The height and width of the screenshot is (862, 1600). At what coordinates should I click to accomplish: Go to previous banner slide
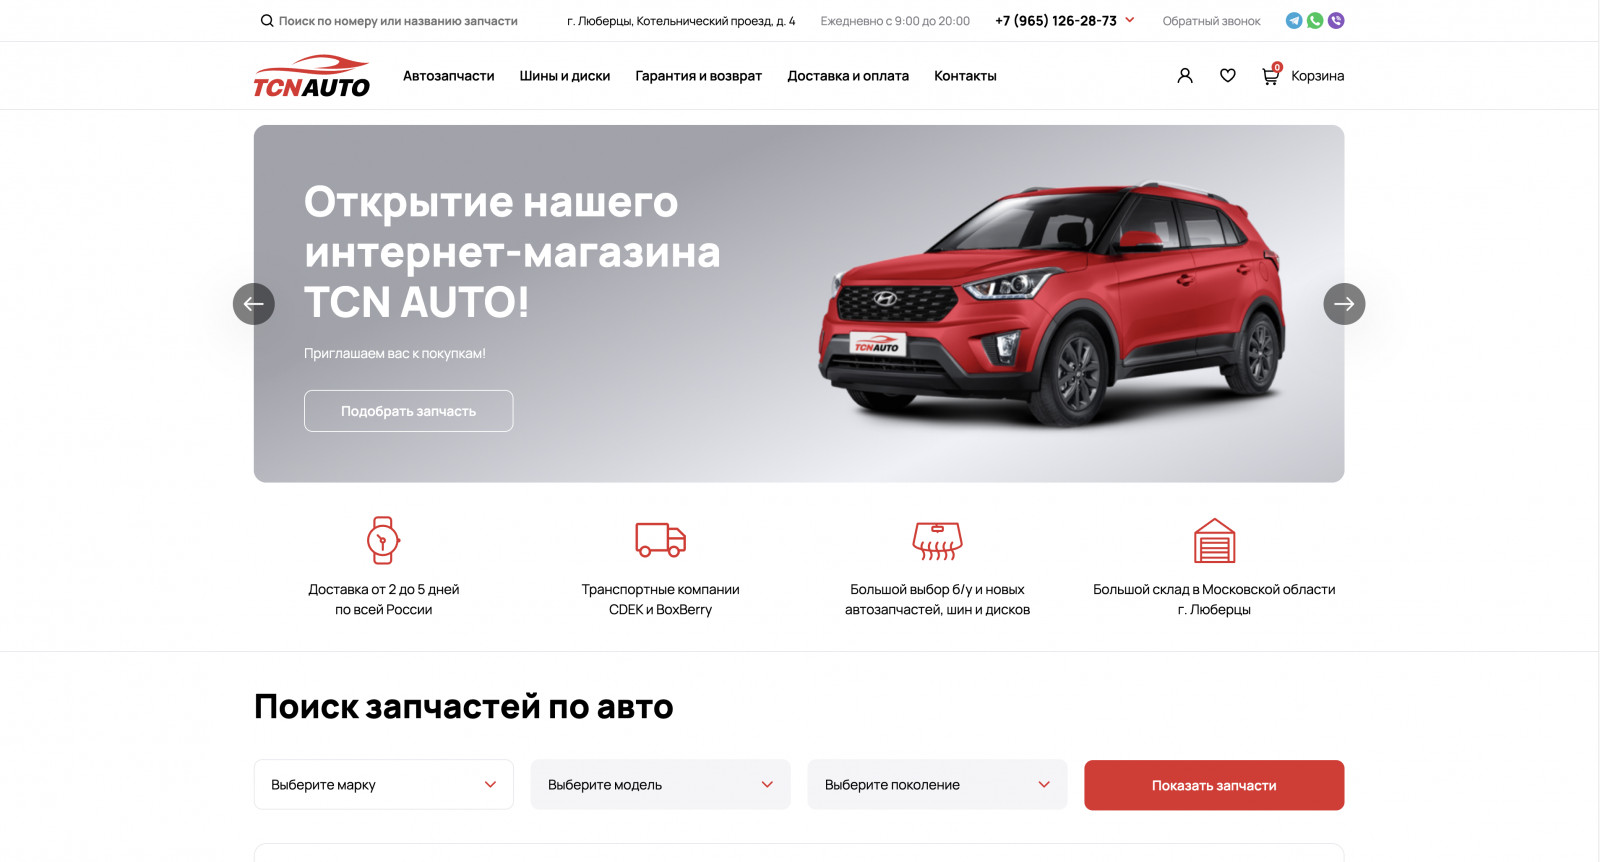(254, 304)
